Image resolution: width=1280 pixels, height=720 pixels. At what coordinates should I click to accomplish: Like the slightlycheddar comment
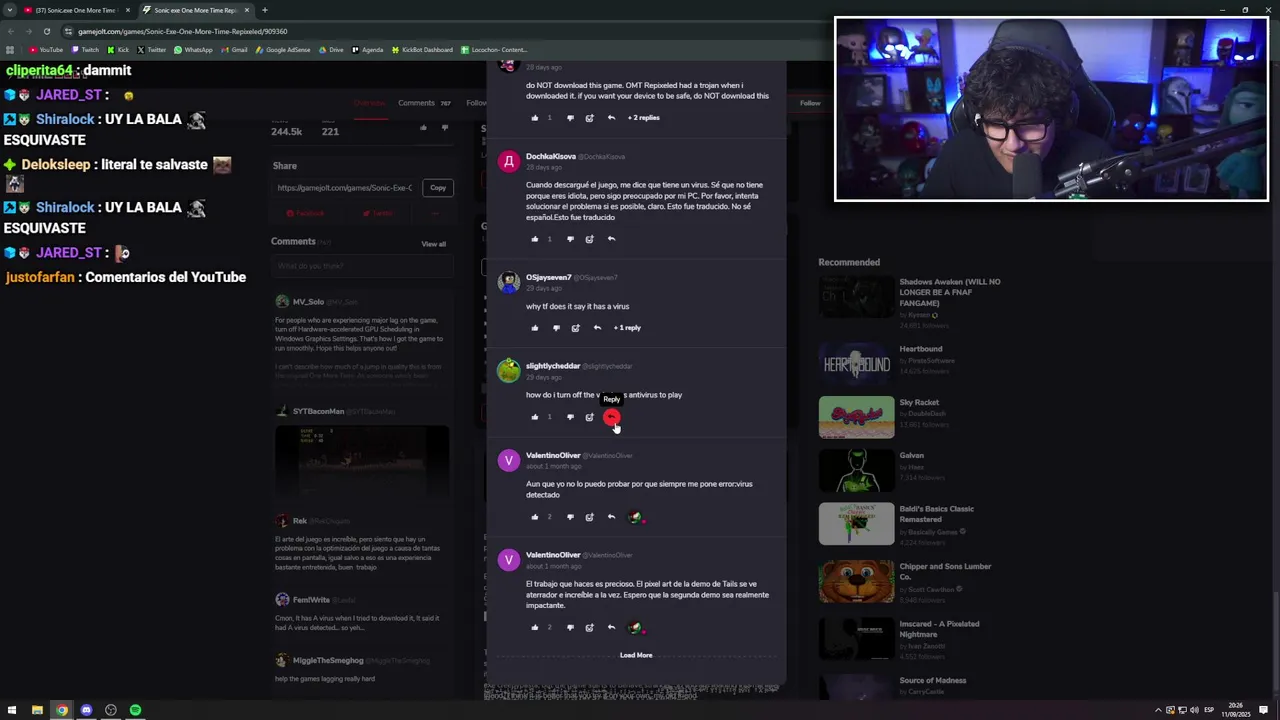[x=535, y=417]
